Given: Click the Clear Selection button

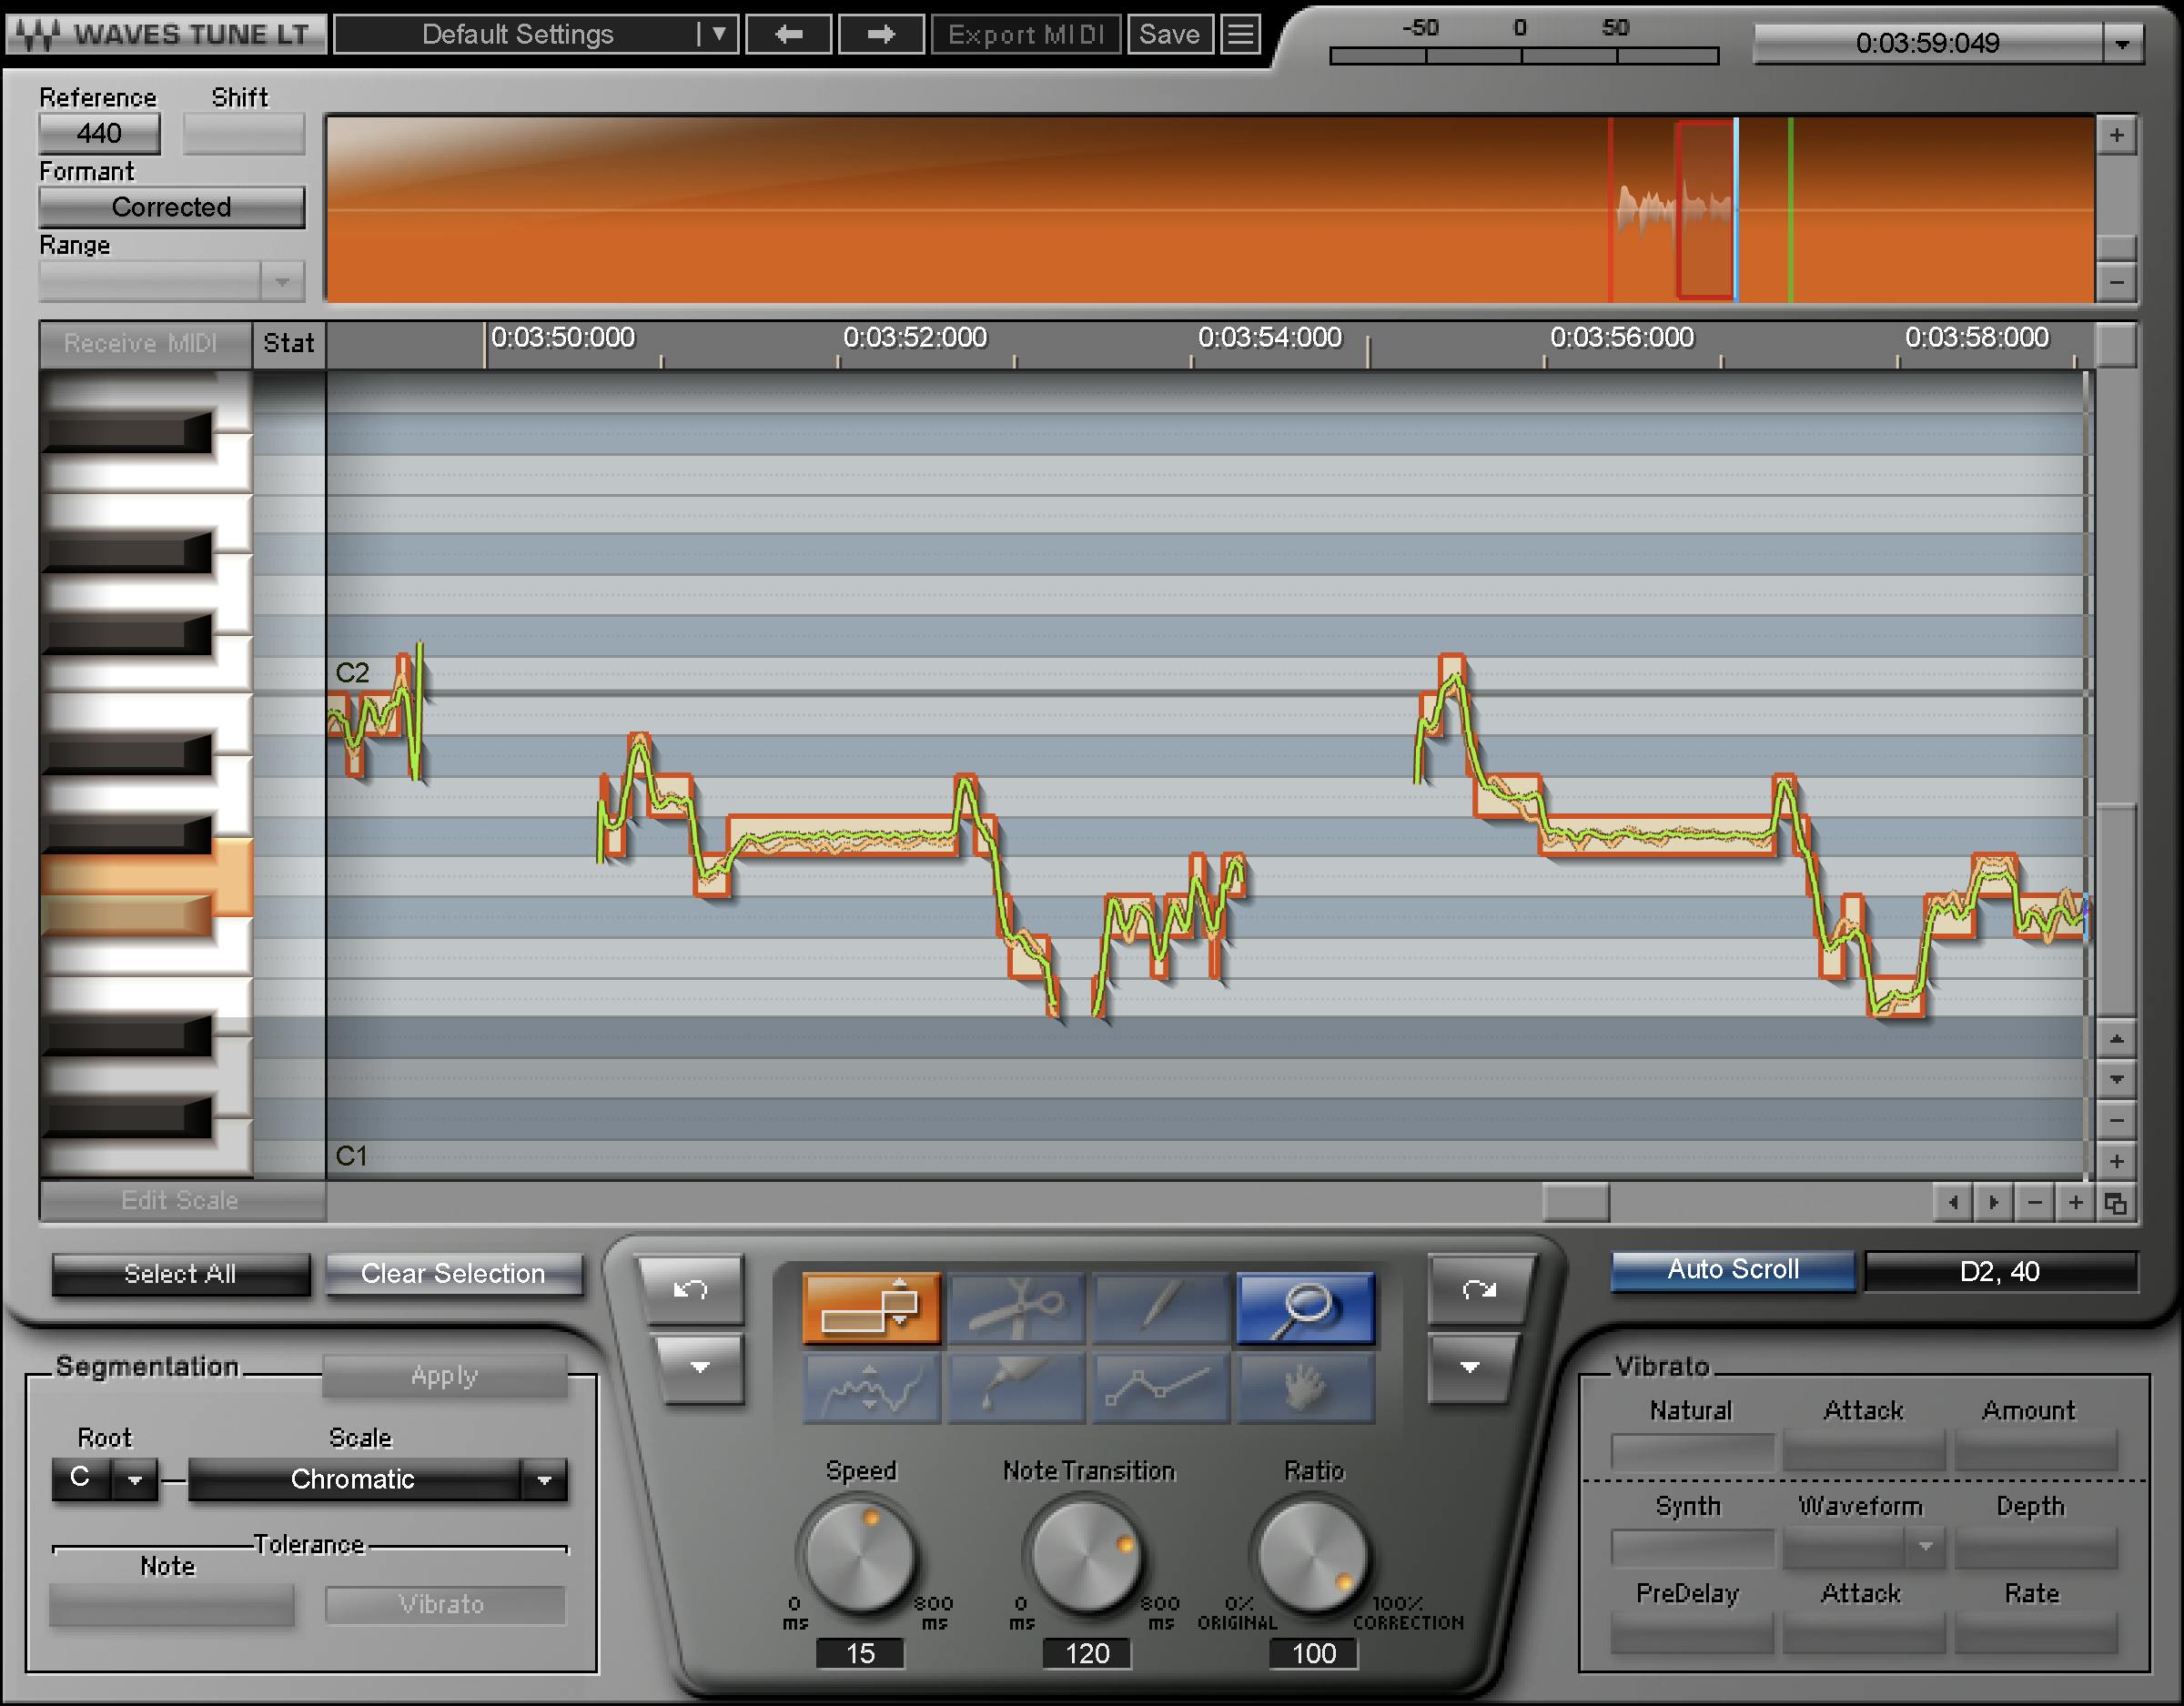Looking at the screenshot, I should (453, 1273).
